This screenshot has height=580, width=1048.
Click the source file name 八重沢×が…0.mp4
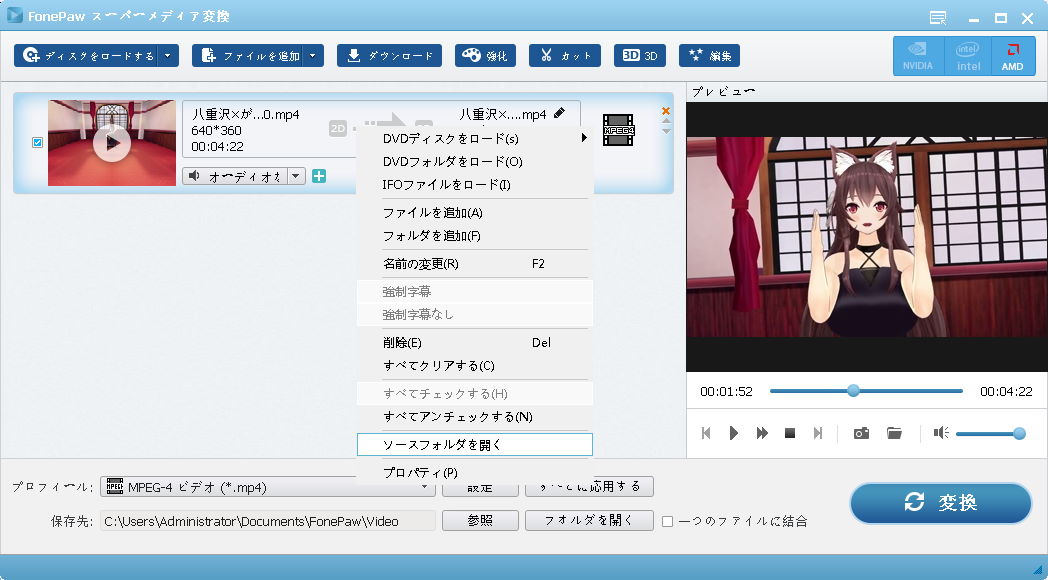pyautogui.click(x=245, y=115)
